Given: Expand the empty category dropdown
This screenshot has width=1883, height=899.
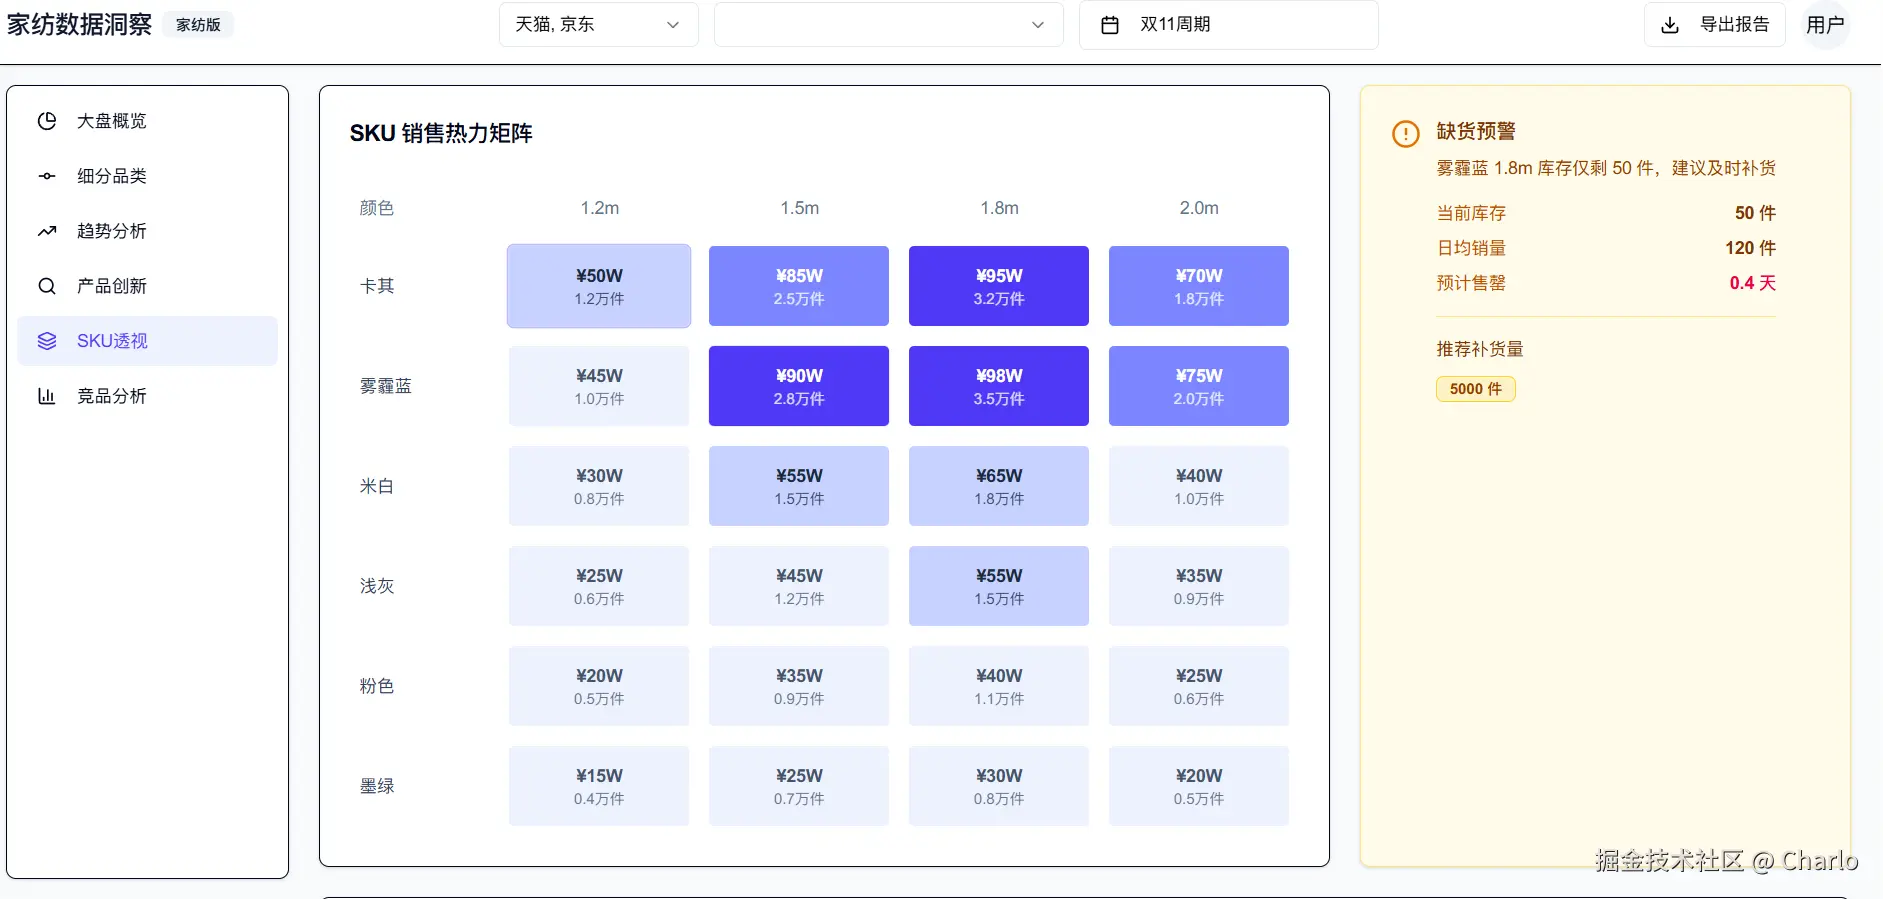Looking at the screenshot, I should 889,25.
